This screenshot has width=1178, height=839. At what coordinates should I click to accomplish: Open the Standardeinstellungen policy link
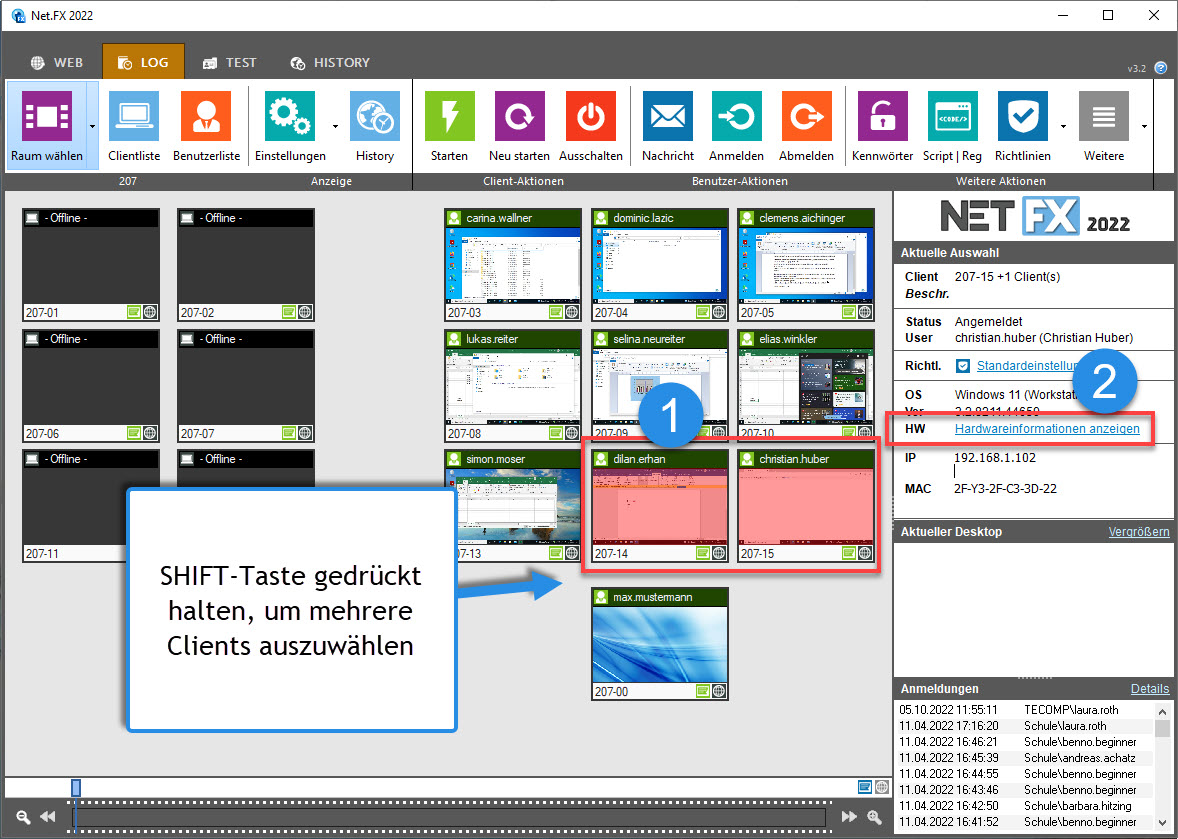pos(1028,366)
